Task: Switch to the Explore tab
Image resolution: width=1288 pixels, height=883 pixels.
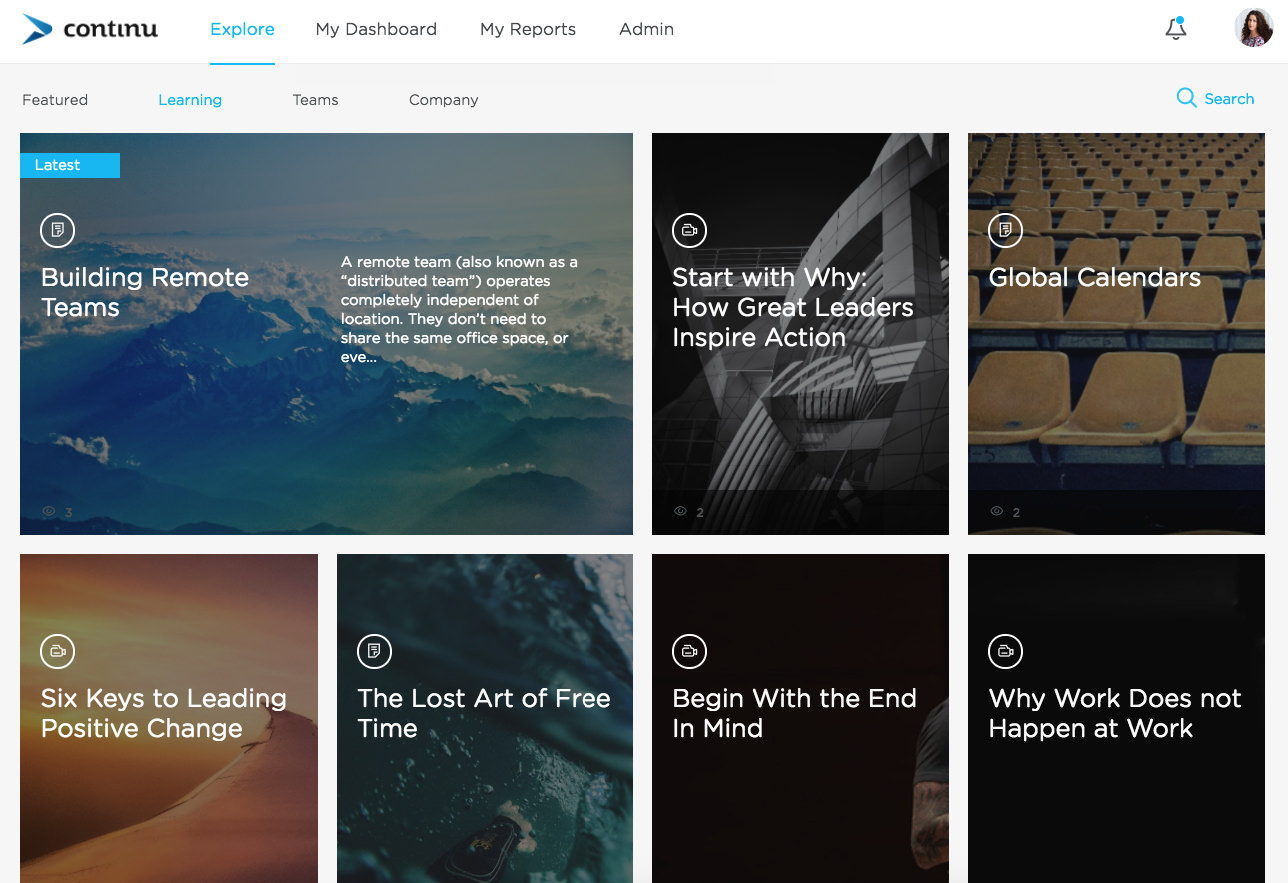Action: [x=242, y=30]
